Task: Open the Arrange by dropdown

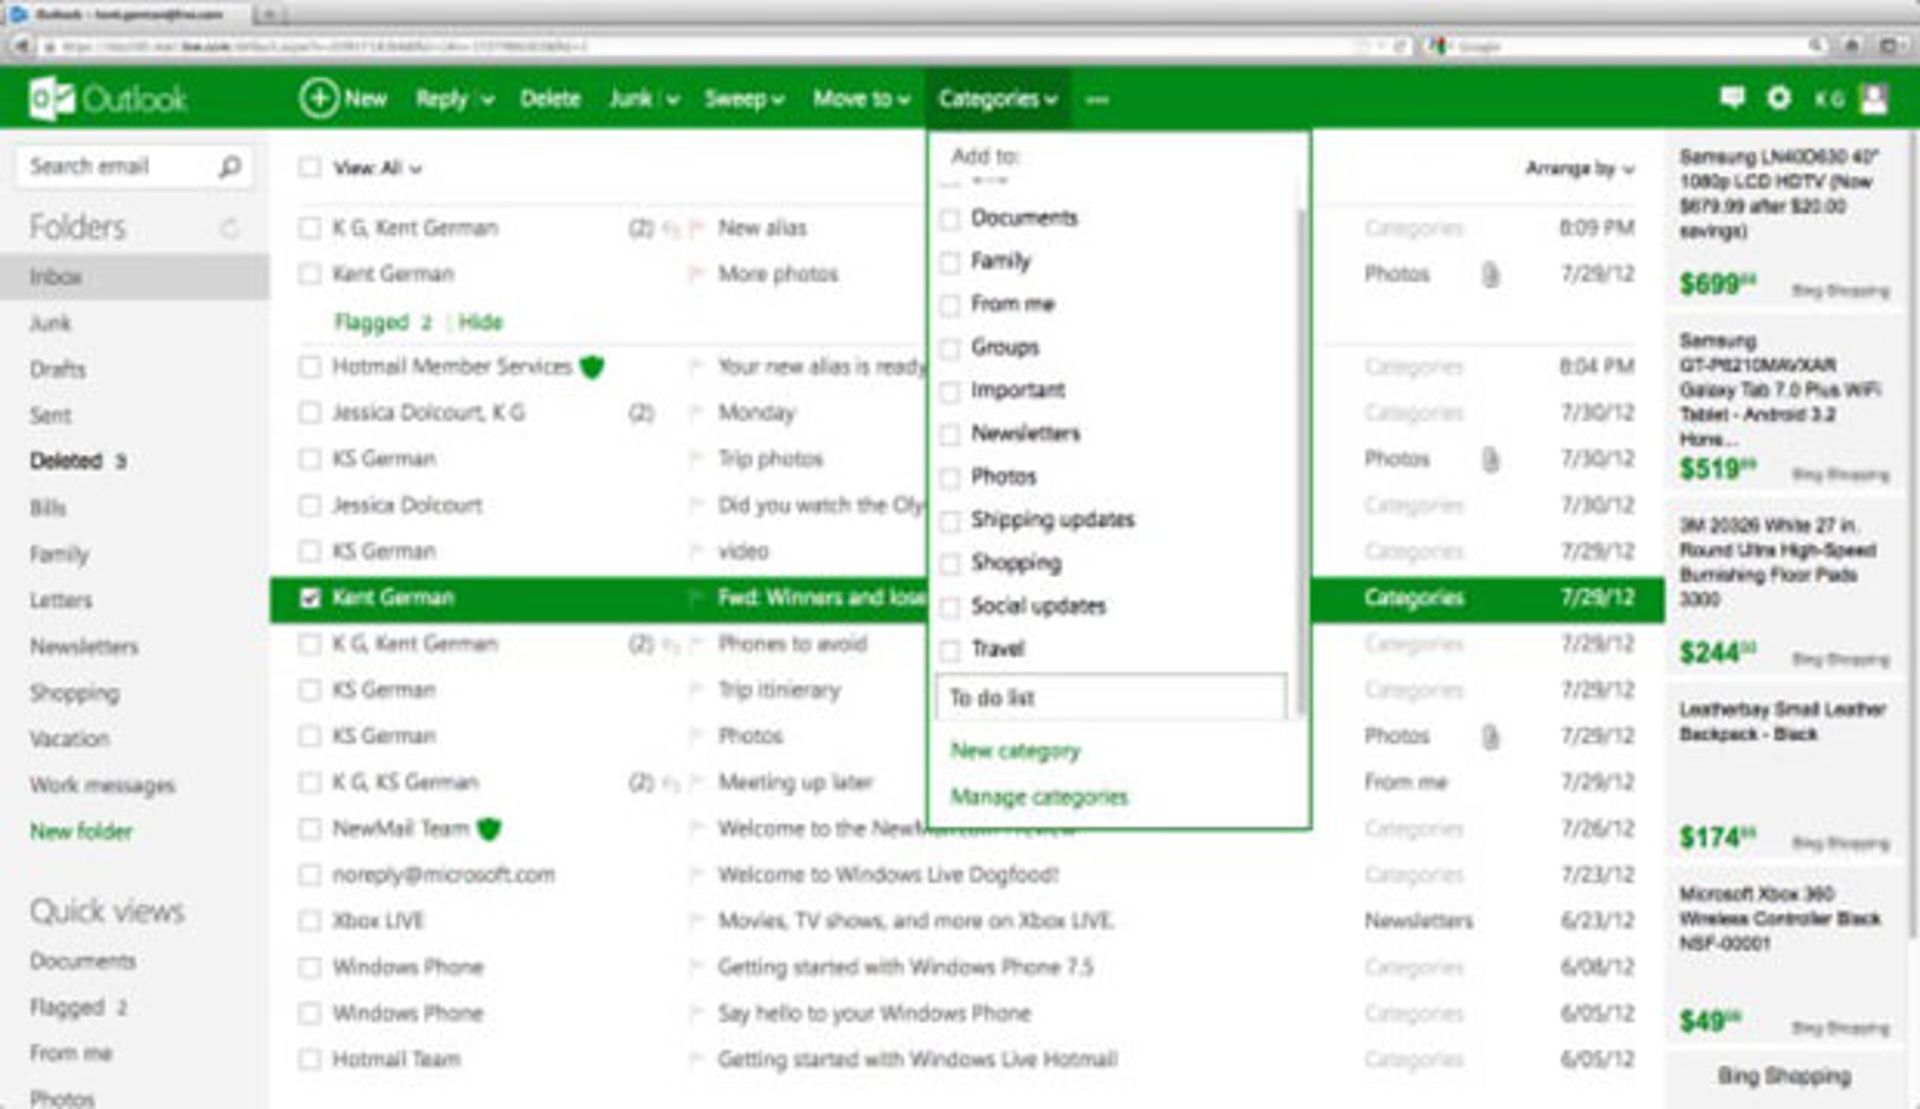Action: click(1579, 168)
